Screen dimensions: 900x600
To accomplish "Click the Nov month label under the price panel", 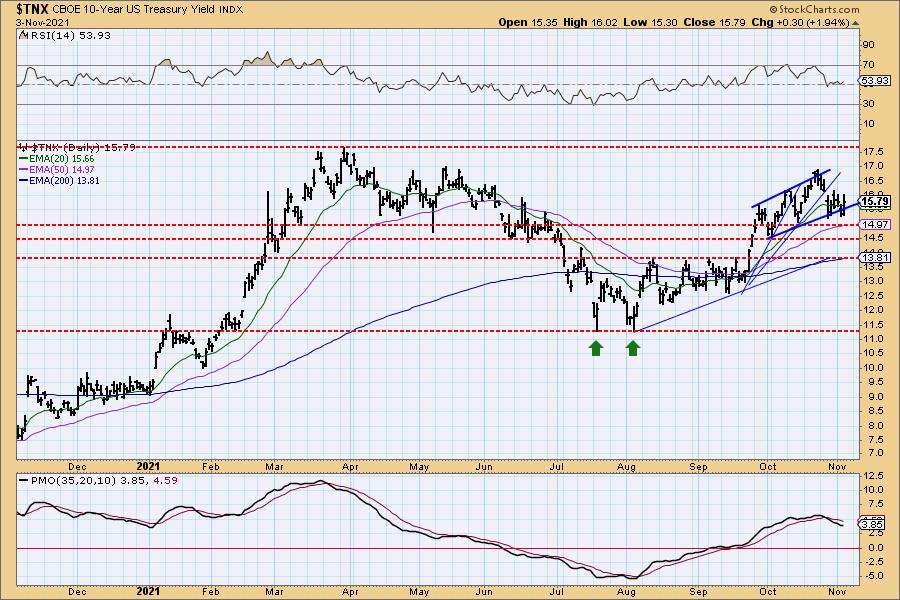I will pos(837,467).
